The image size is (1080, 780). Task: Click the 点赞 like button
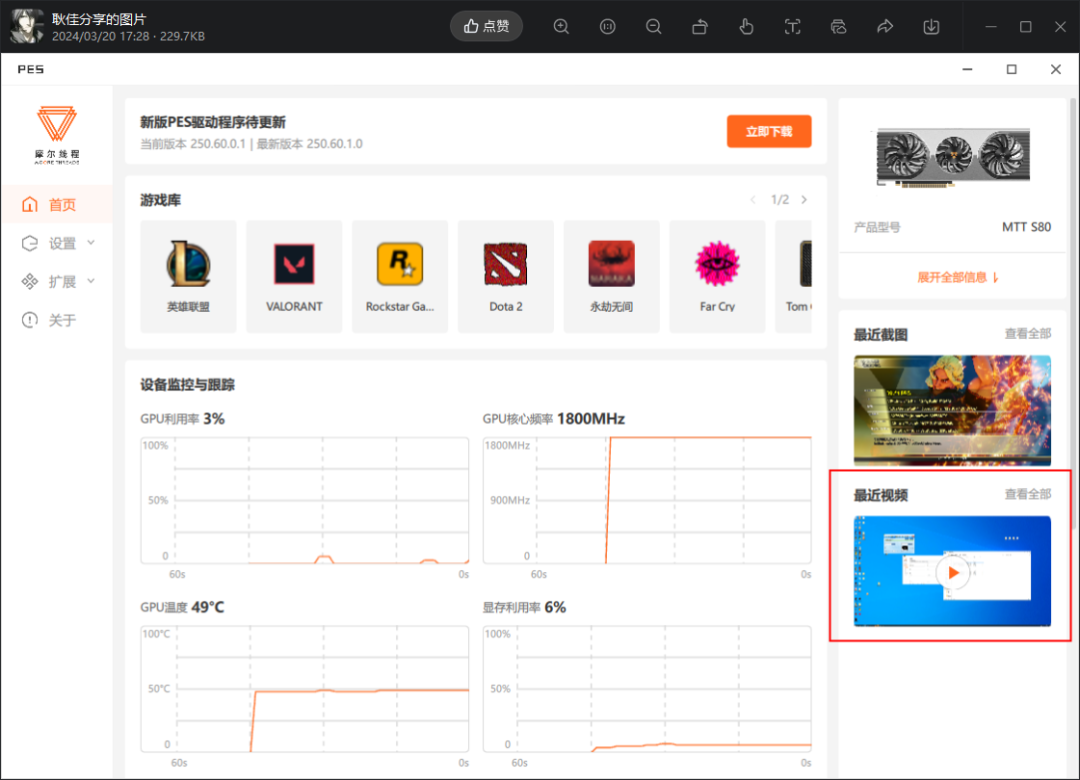click(x=486, y=26)
